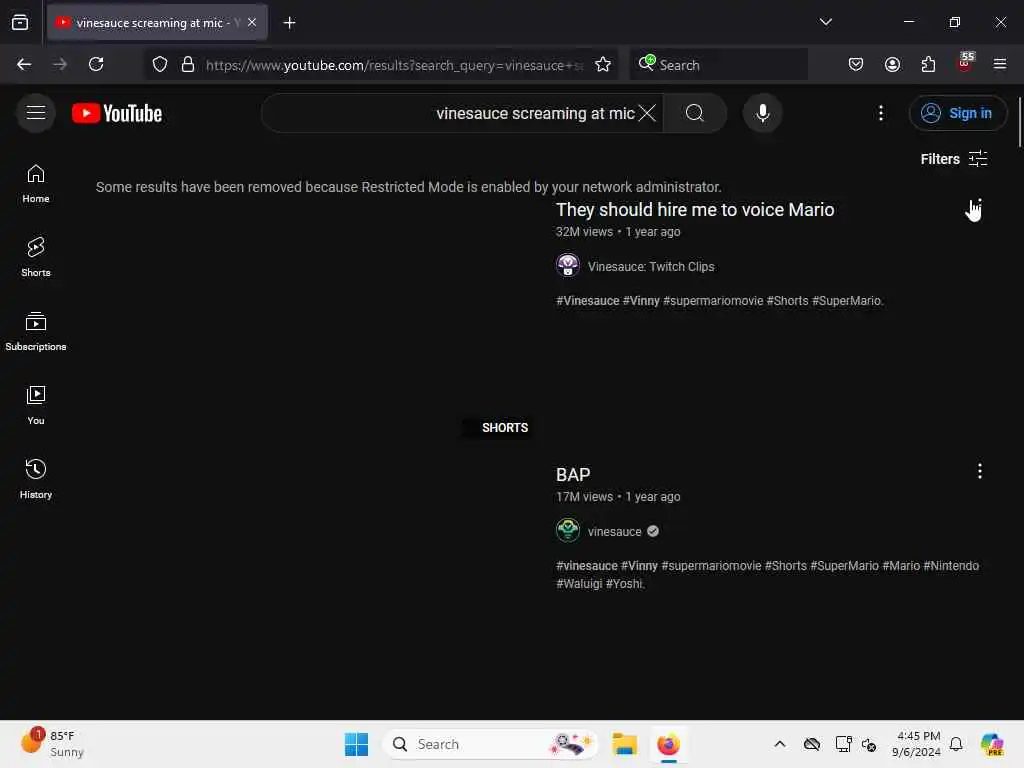This screenshot has width=1024, height=768.
Task: Open Vinesauce: Twitch Clips channel name
Action: pos(651,266)
